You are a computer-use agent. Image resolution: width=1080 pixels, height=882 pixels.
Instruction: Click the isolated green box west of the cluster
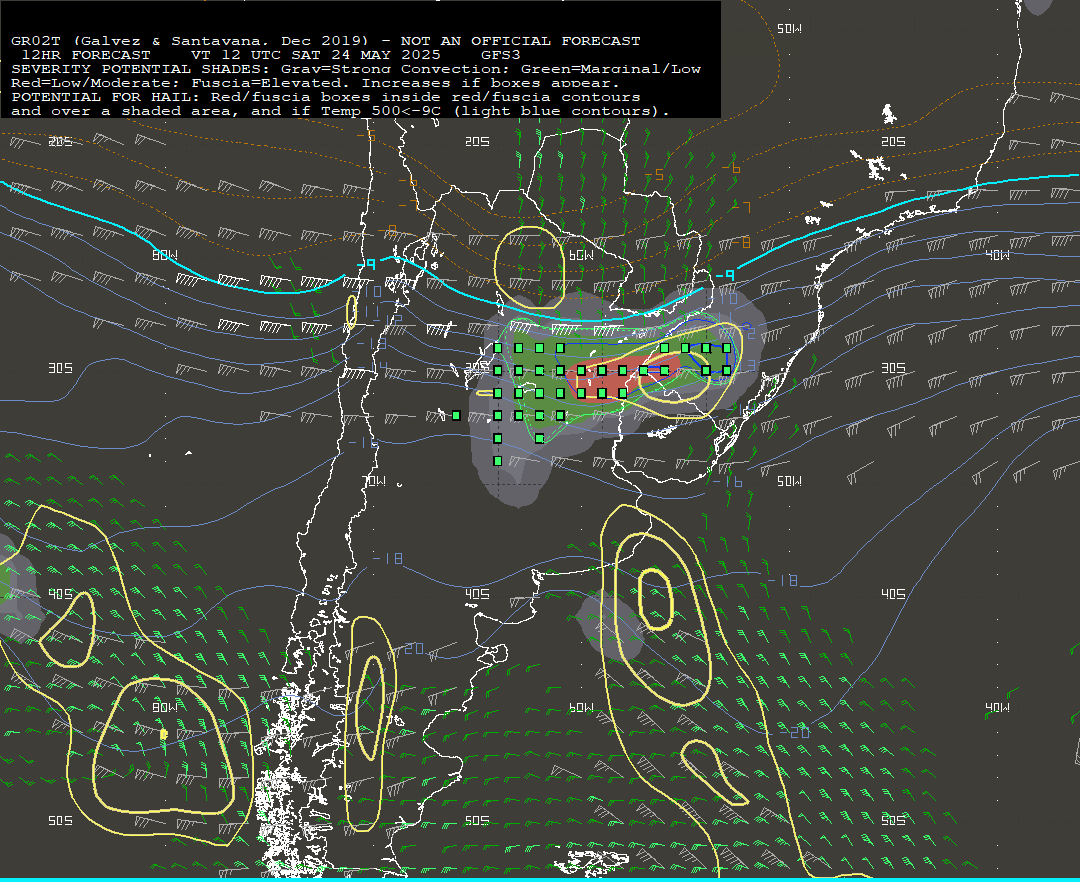[x=456, y=415]
